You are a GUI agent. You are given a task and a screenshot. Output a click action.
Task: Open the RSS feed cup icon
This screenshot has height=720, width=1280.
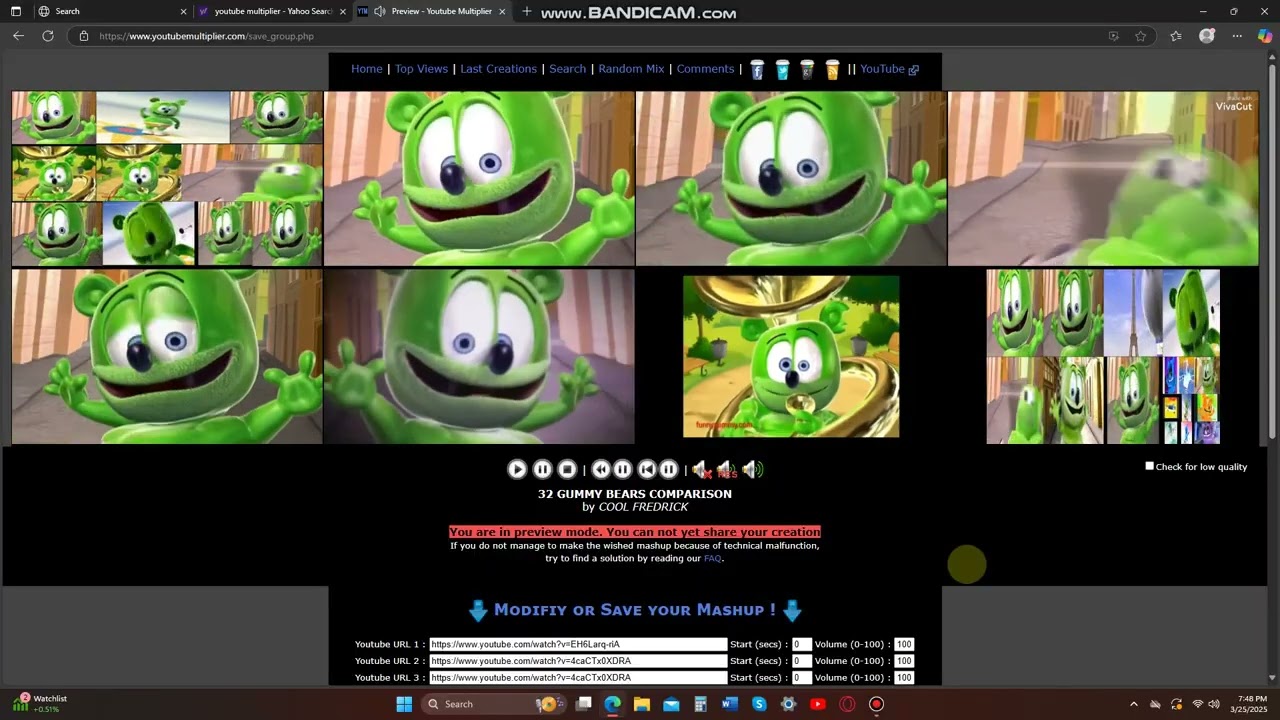click(x=832, y=70)
